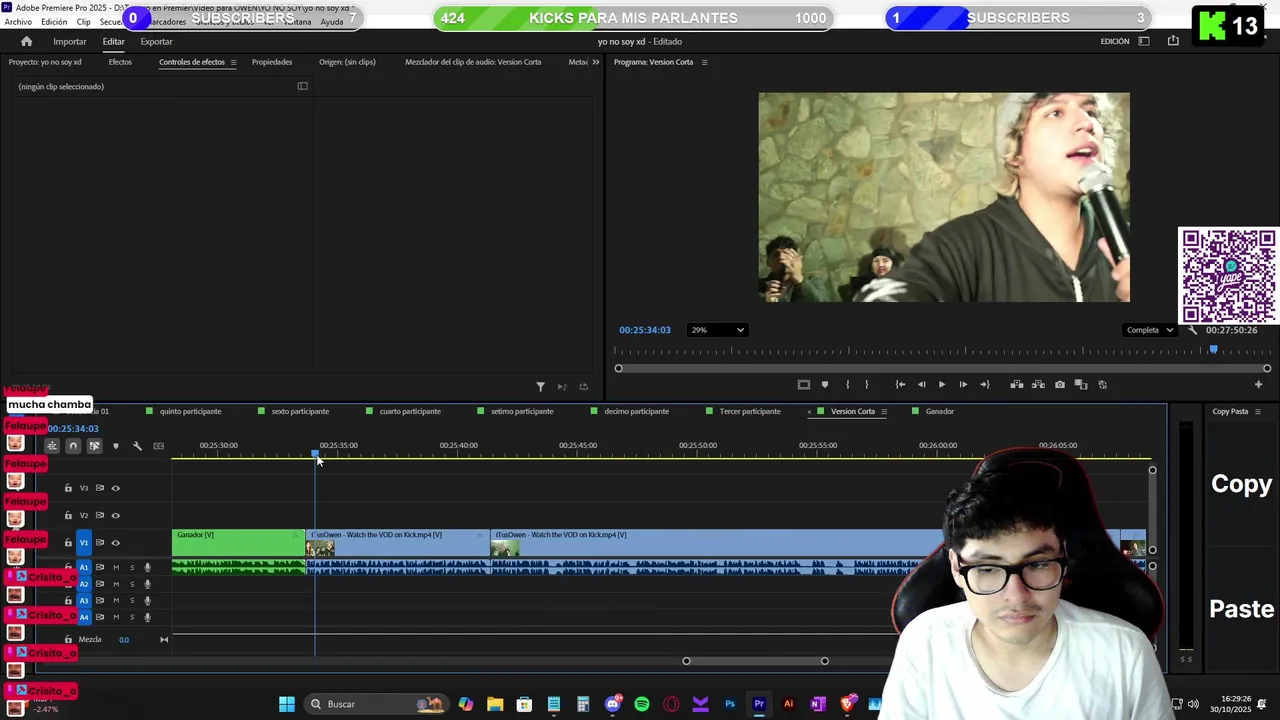
Task: Open Spotify from the taskbar
Action: (x=642, y=704)
